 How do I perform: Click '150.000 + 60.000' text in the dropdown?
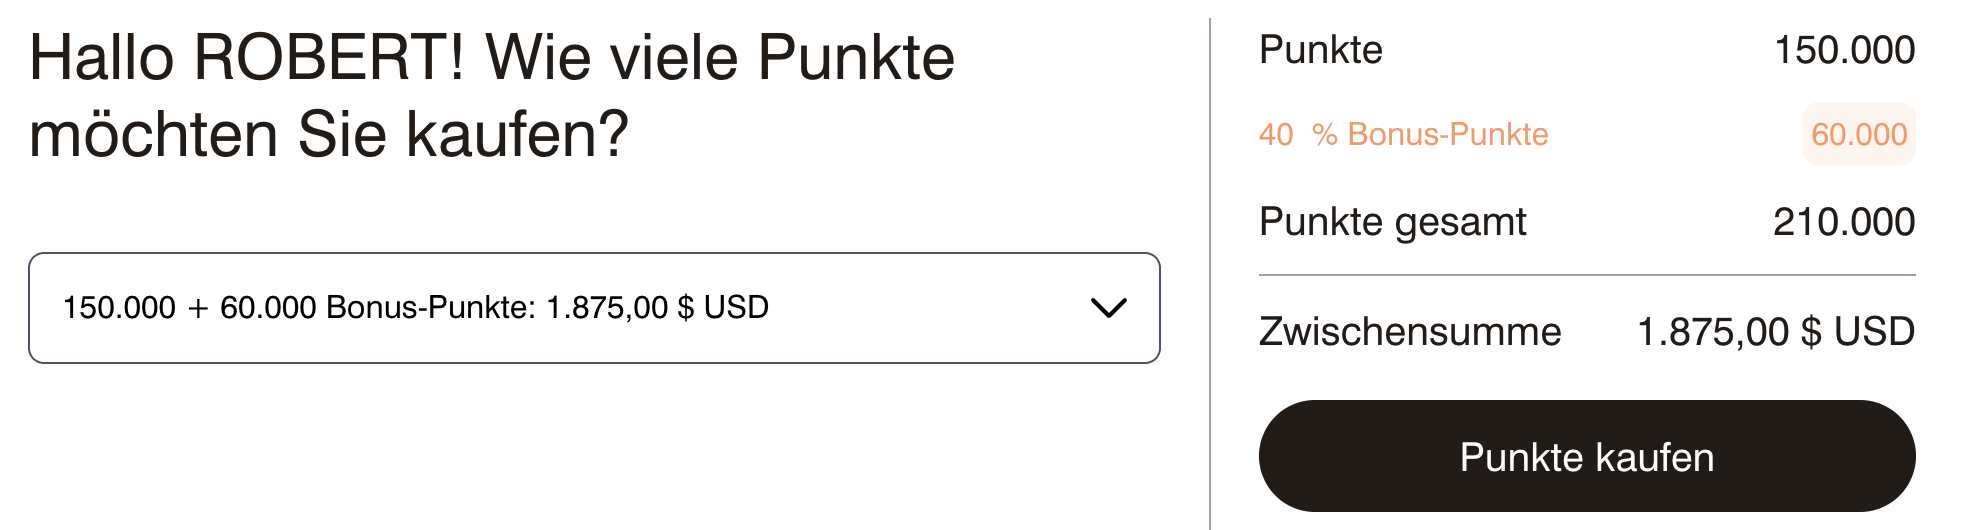pyautogui.click(x=190, y=308)
